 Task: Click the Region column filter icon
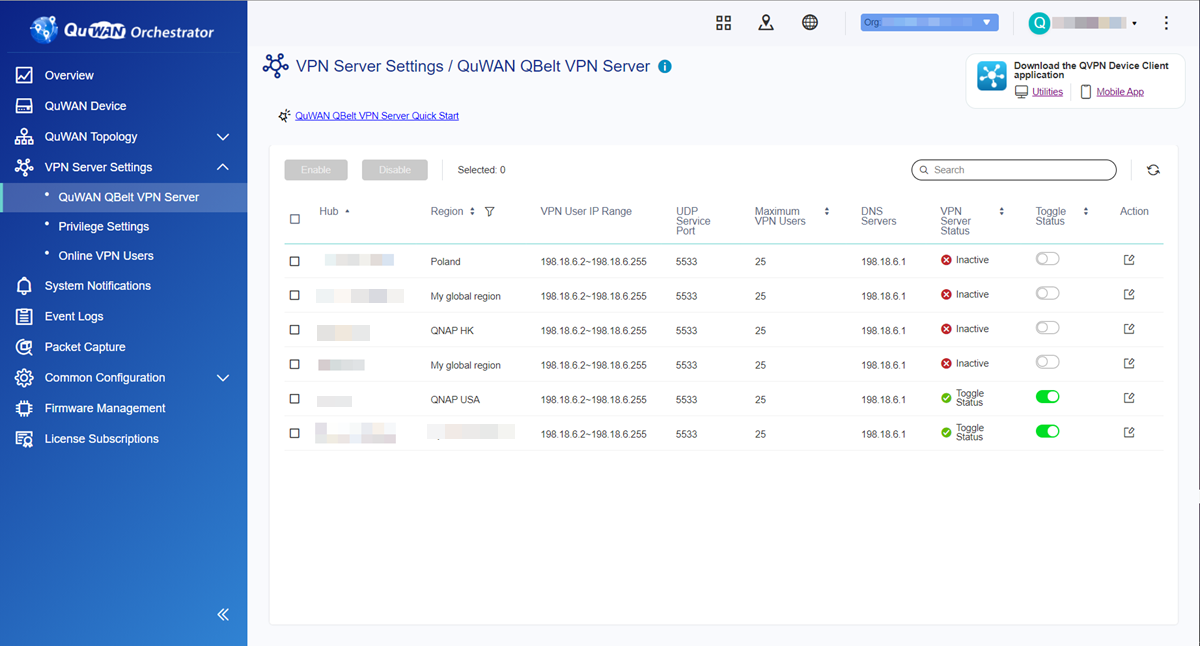(490, 212)
